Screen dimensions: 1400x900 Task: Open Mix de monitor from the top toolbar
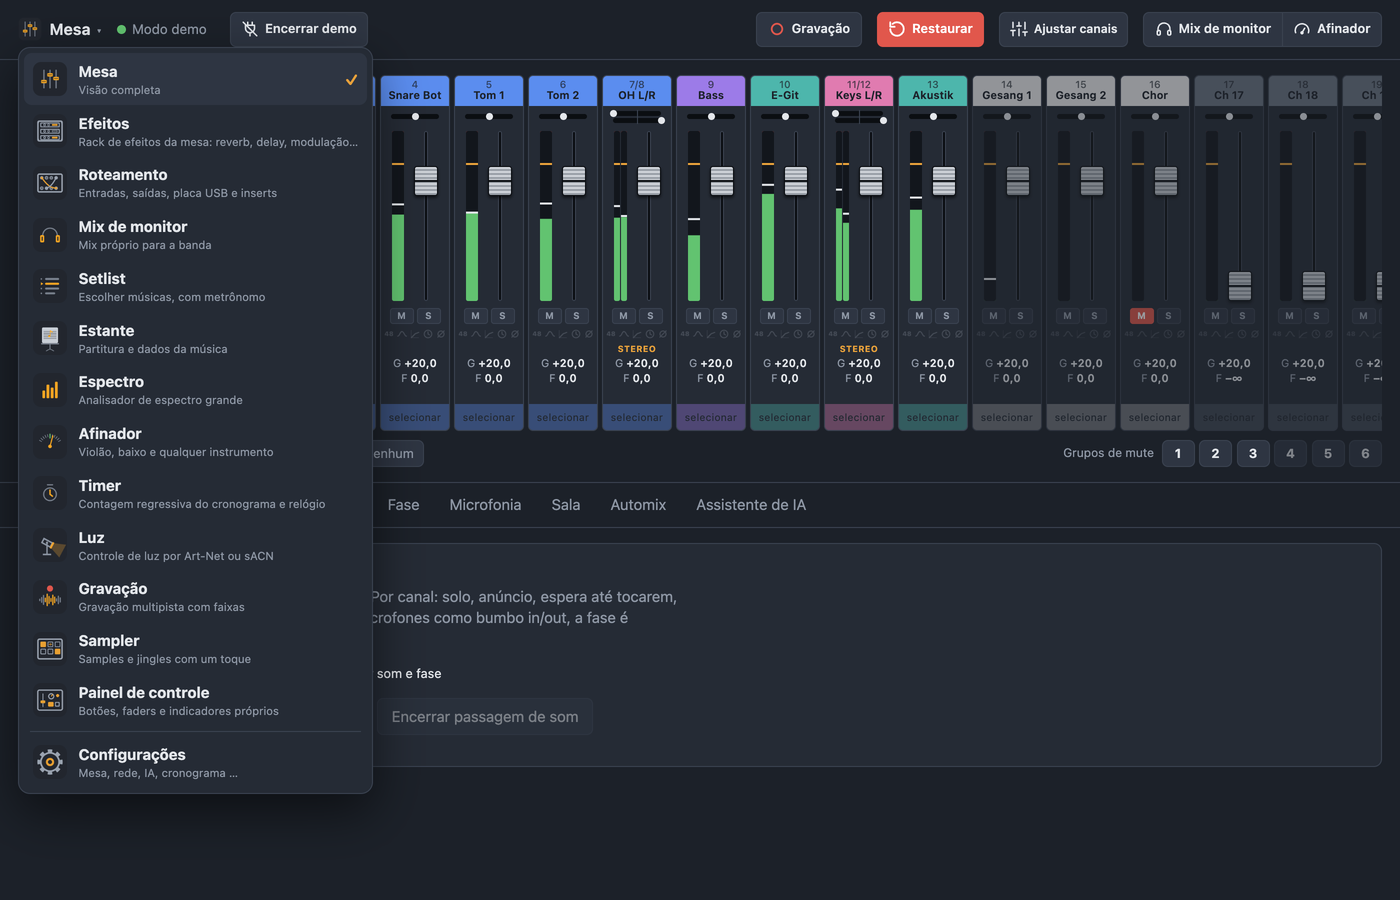(x=1212, y=29)
